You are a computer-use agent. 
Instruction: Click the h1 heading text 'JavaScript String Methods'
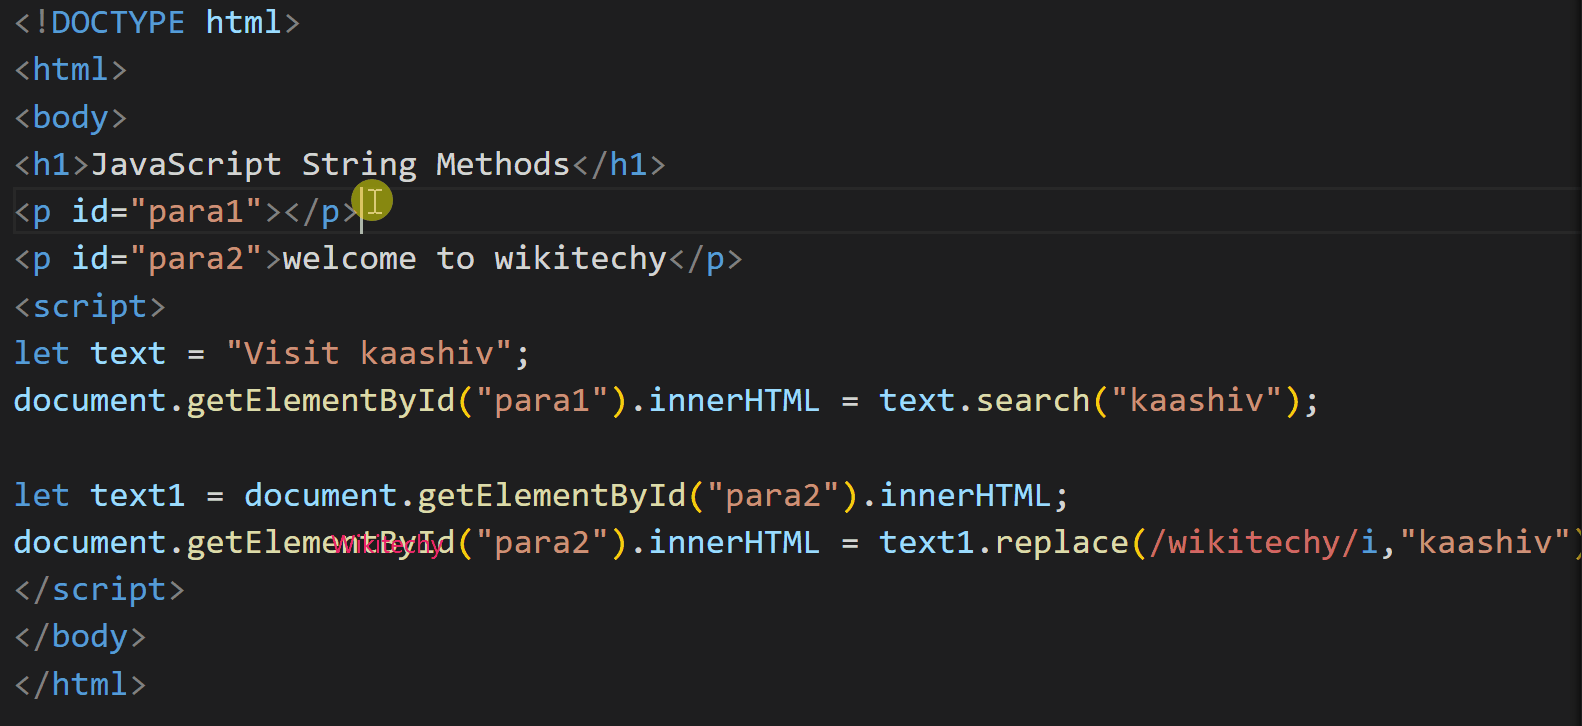[x=330, y=164]
